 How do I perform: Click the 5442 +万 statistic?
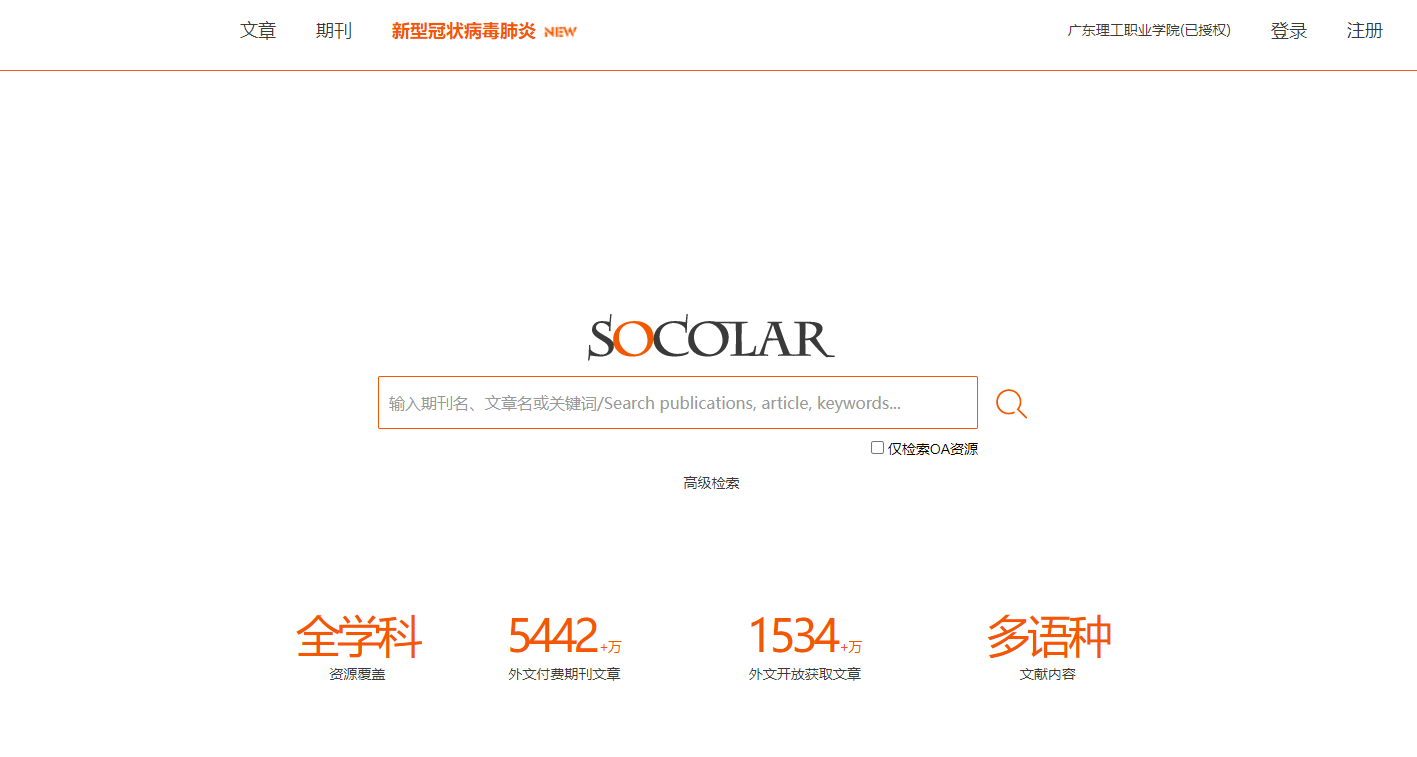coord(564,636)
